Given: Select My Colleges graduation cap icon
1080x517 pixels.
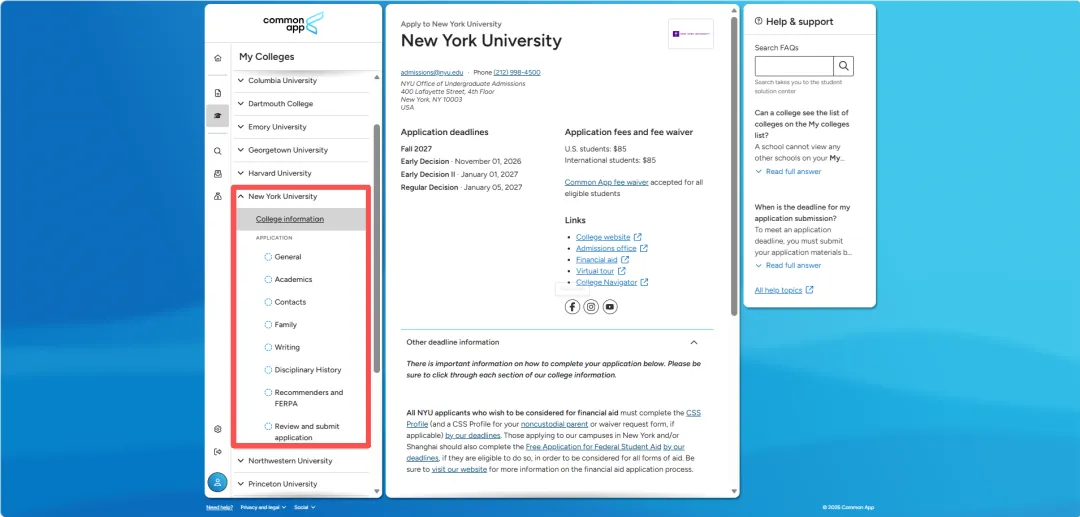Looking at the screenshot, I should tap(218, 116).
